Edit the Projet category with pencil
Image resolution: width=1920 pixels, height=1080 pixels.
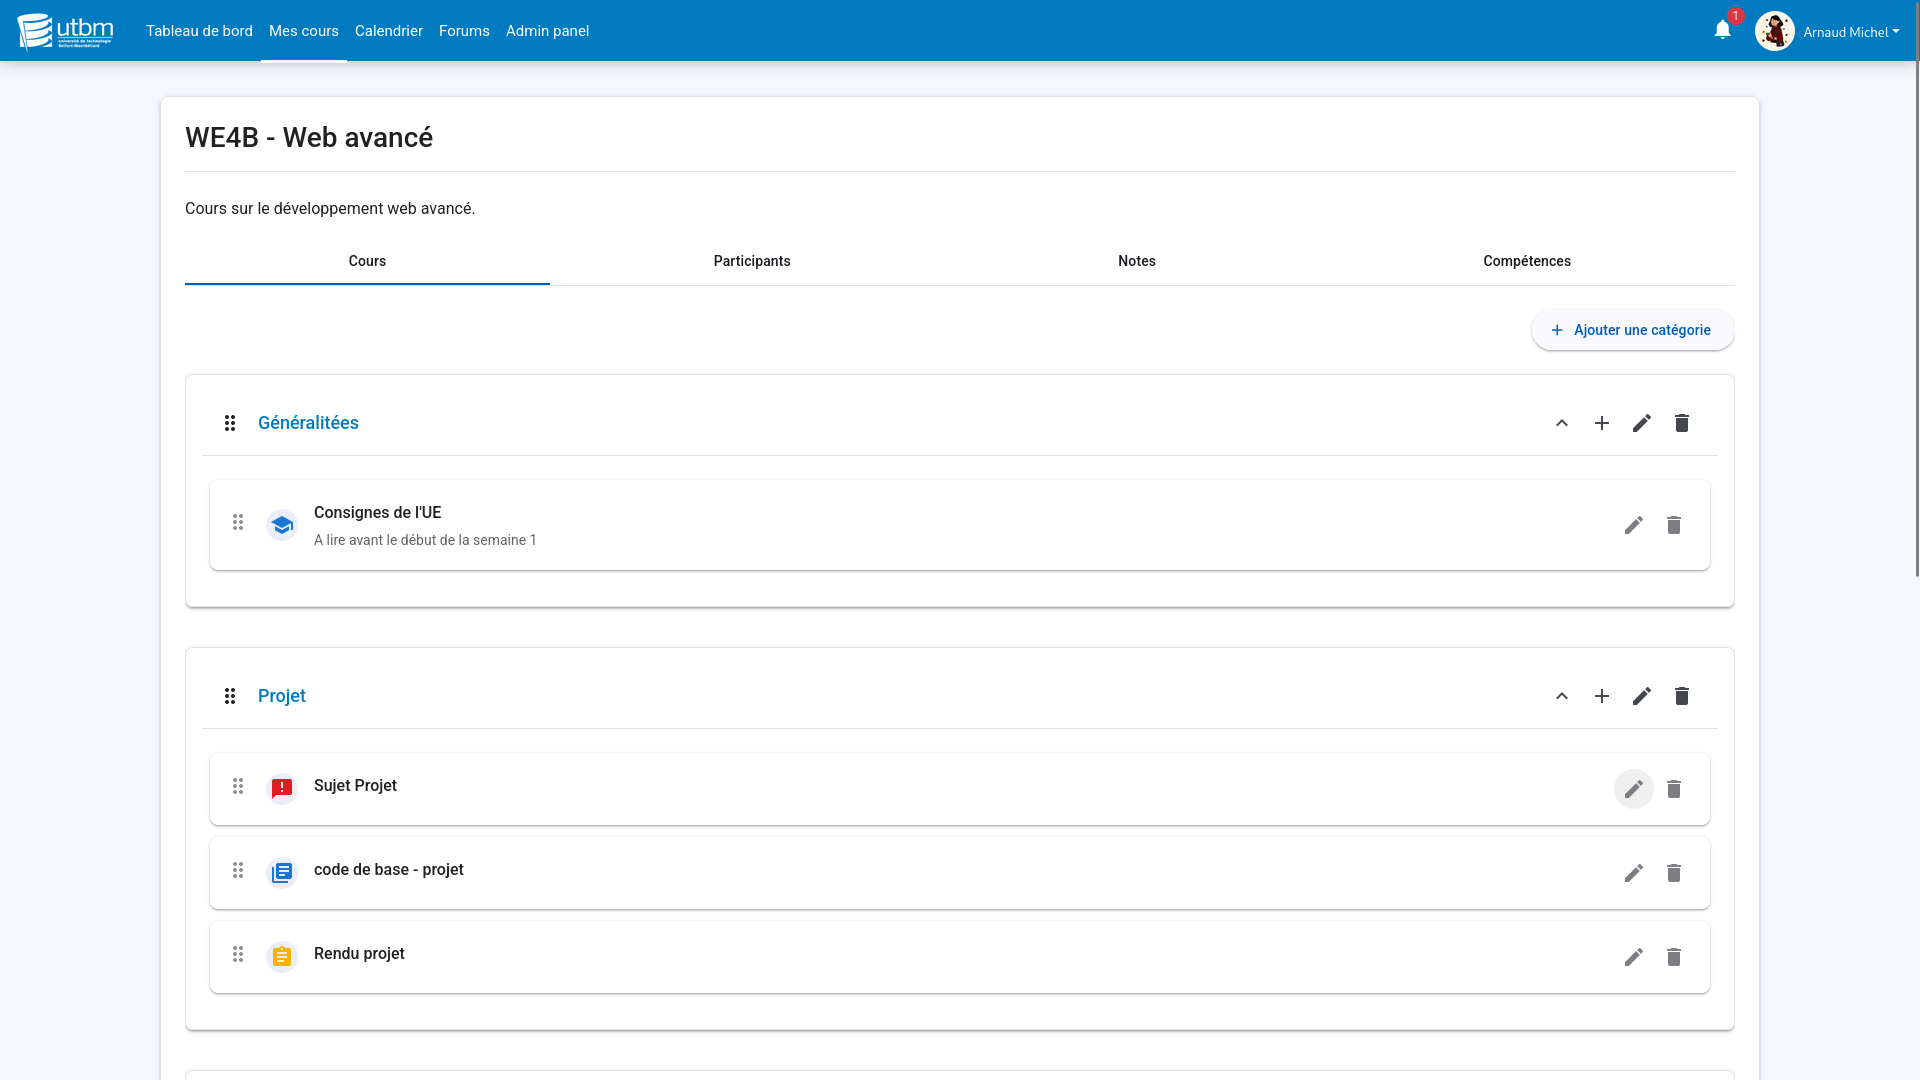(x=1642, y=696)
